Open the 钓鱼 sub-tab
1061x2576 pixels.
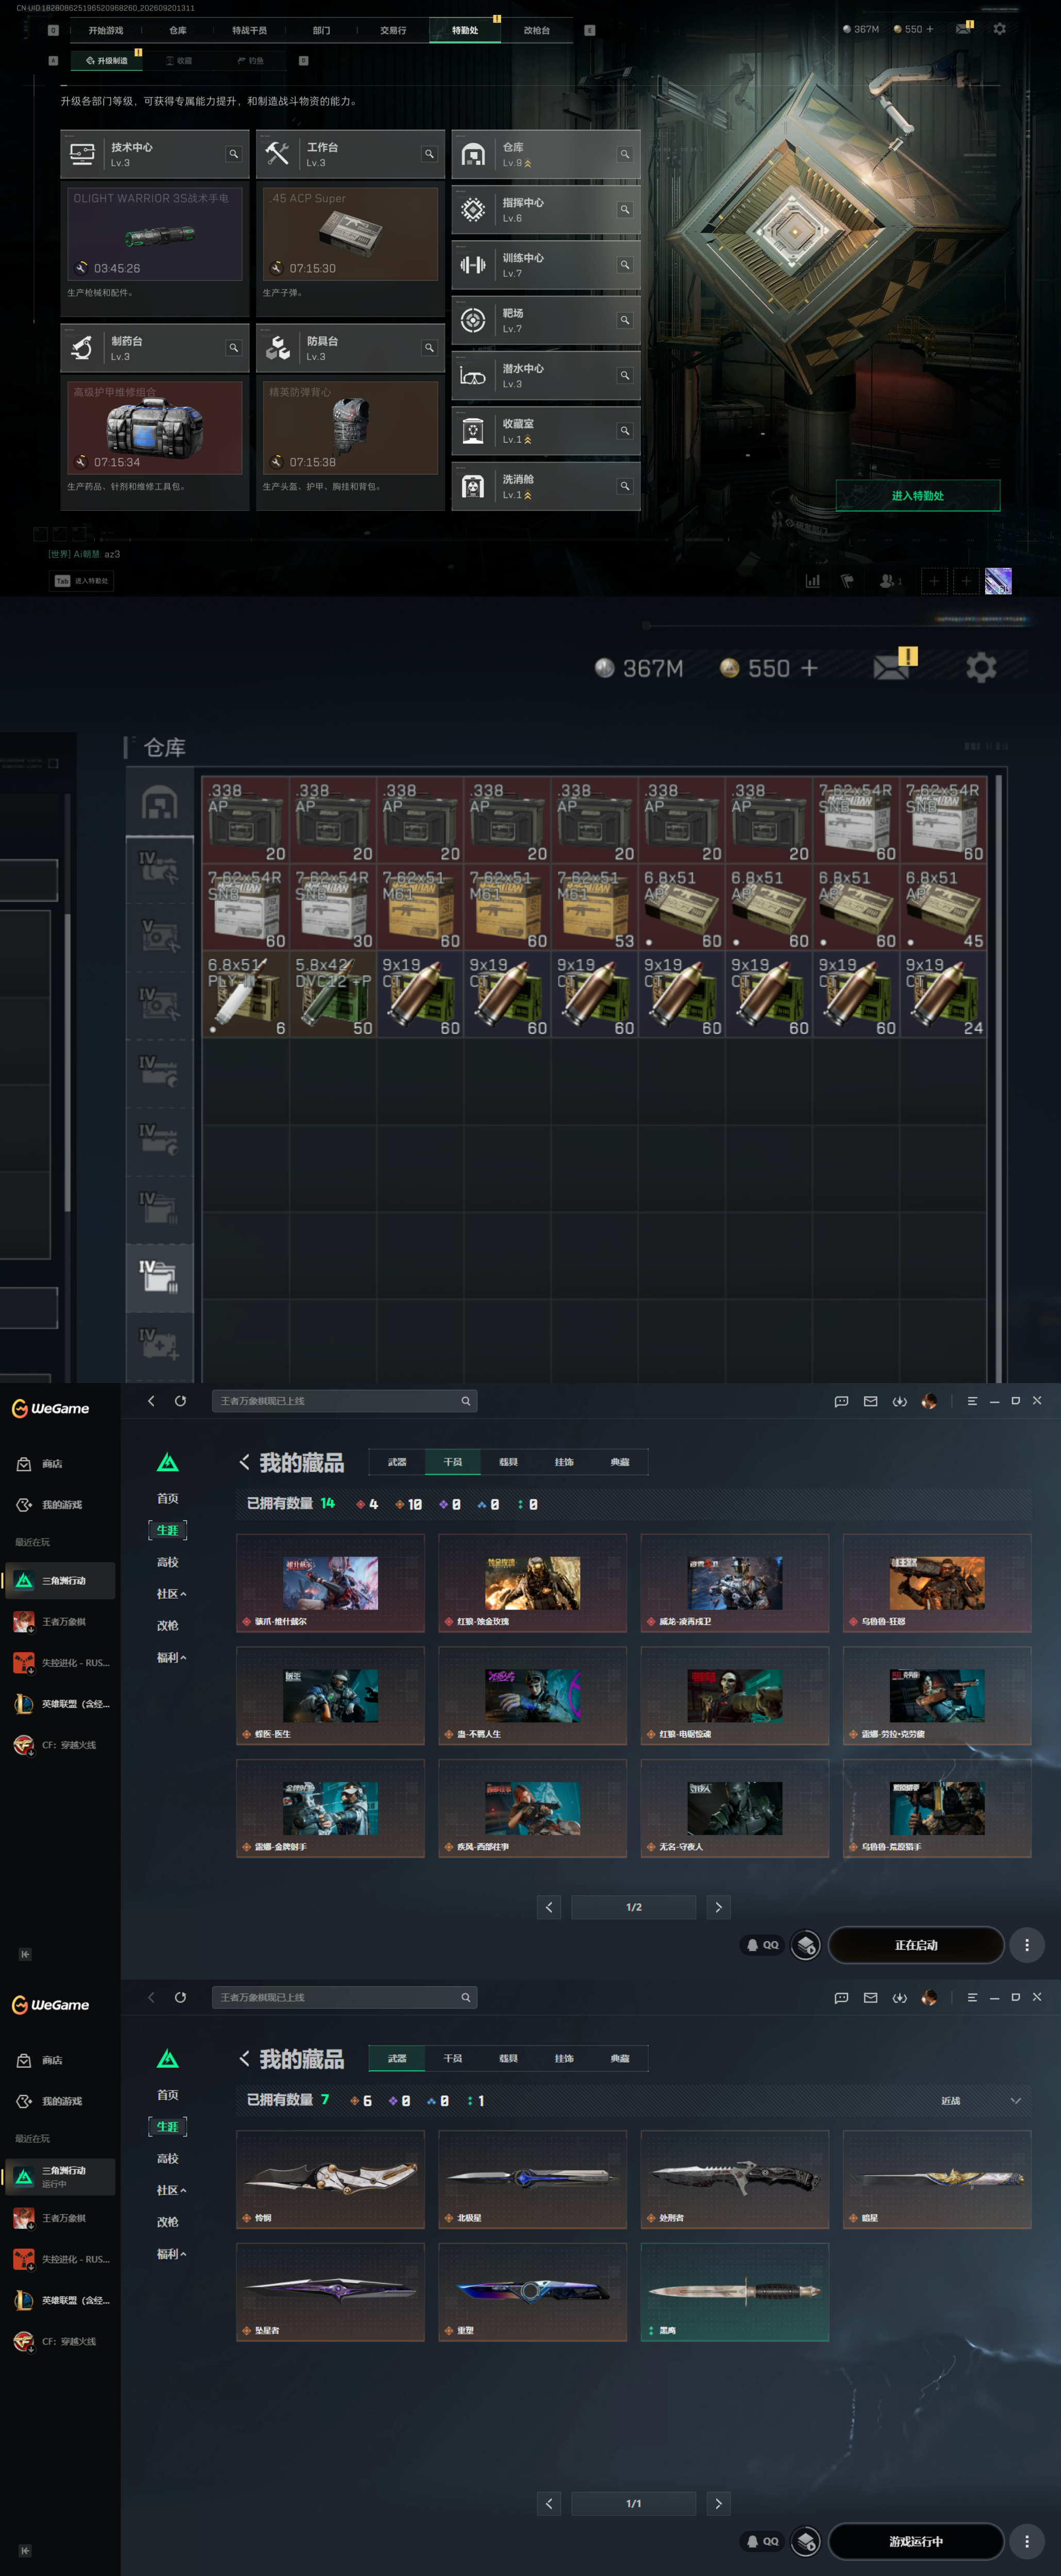click(250, 61)
